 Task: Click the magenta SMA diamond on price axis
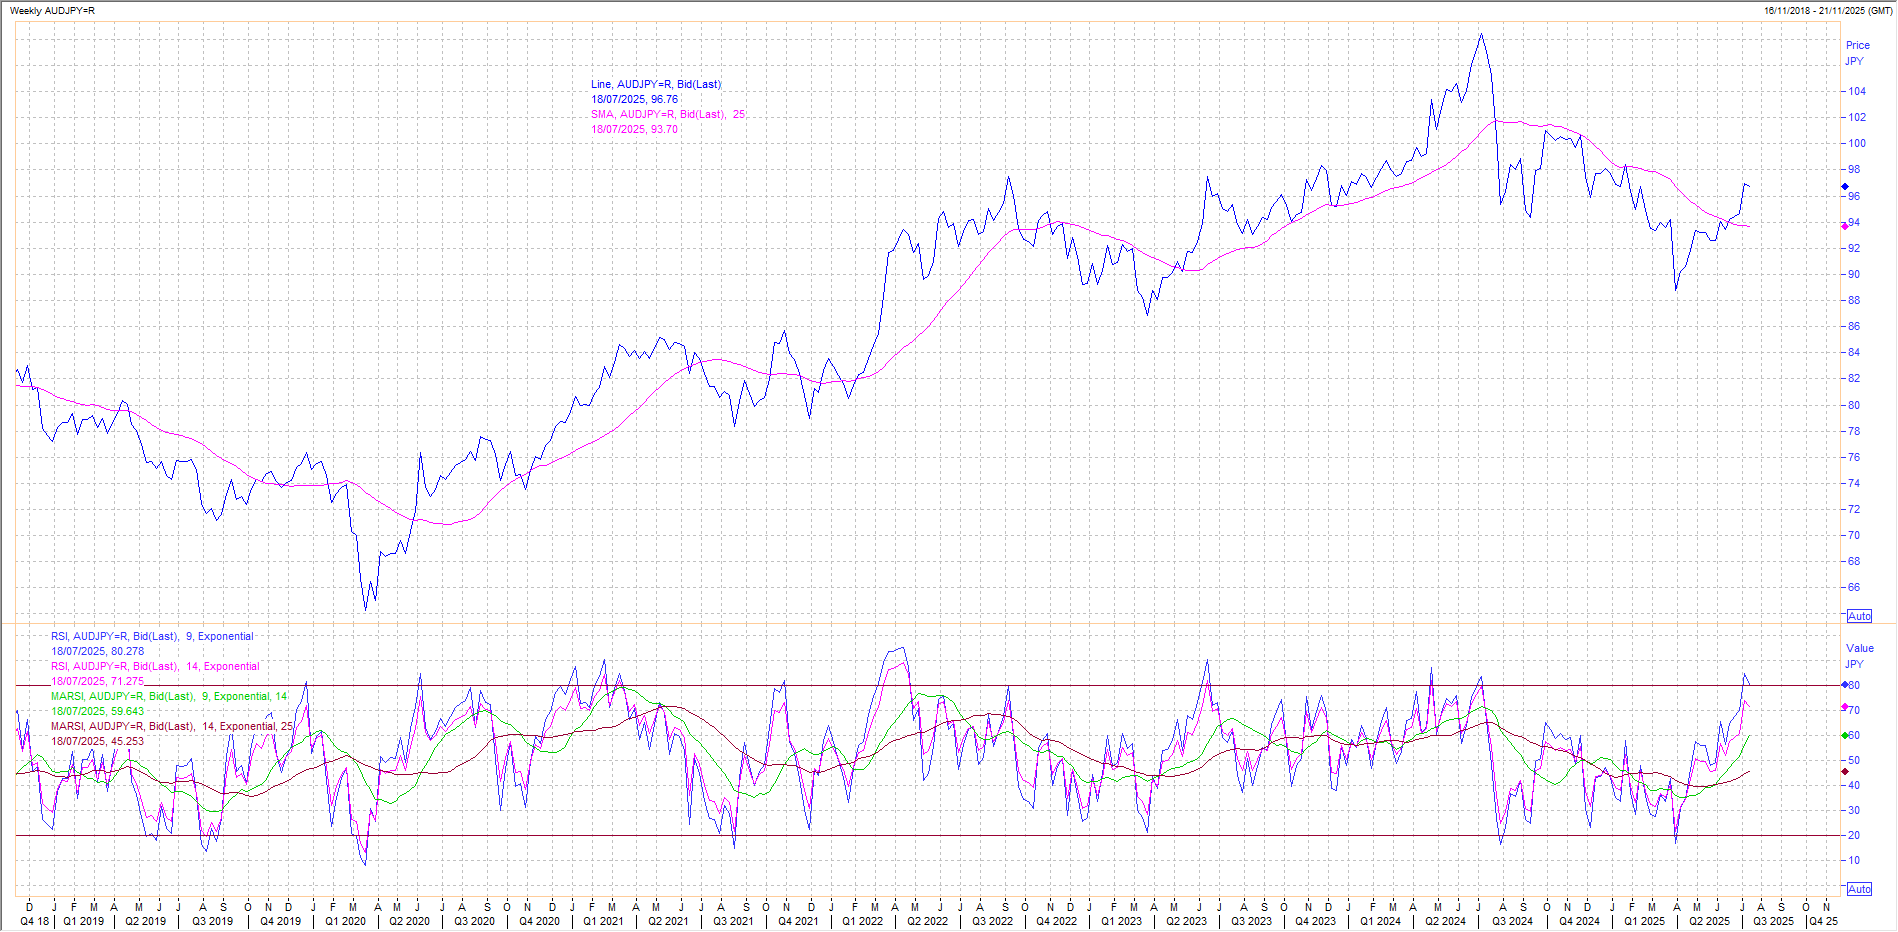coord(1845,226)
